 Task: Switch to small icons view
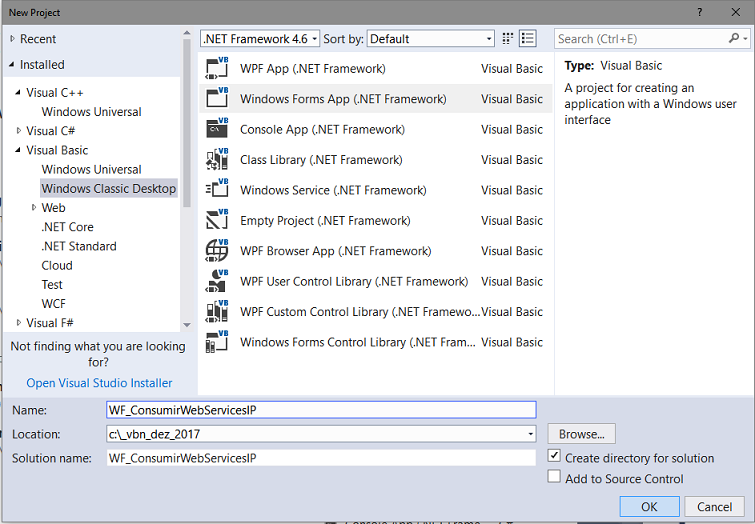(x=509, y=39)
